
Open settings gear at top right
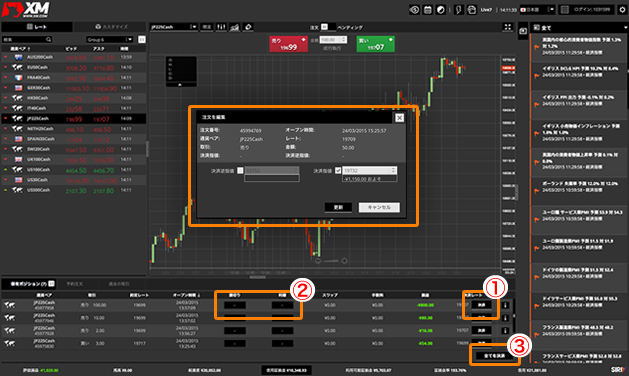tap(622, 10)
